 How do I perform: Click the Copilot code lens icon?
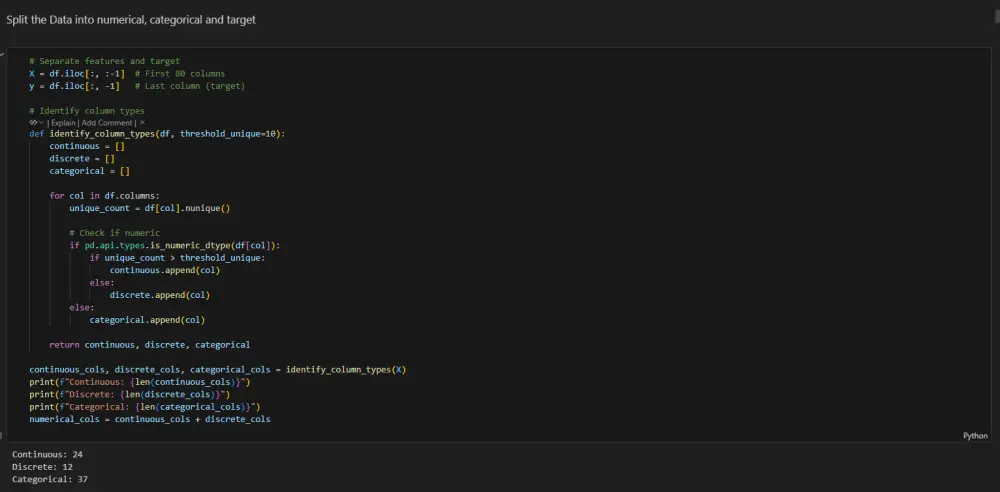point(35,122)
